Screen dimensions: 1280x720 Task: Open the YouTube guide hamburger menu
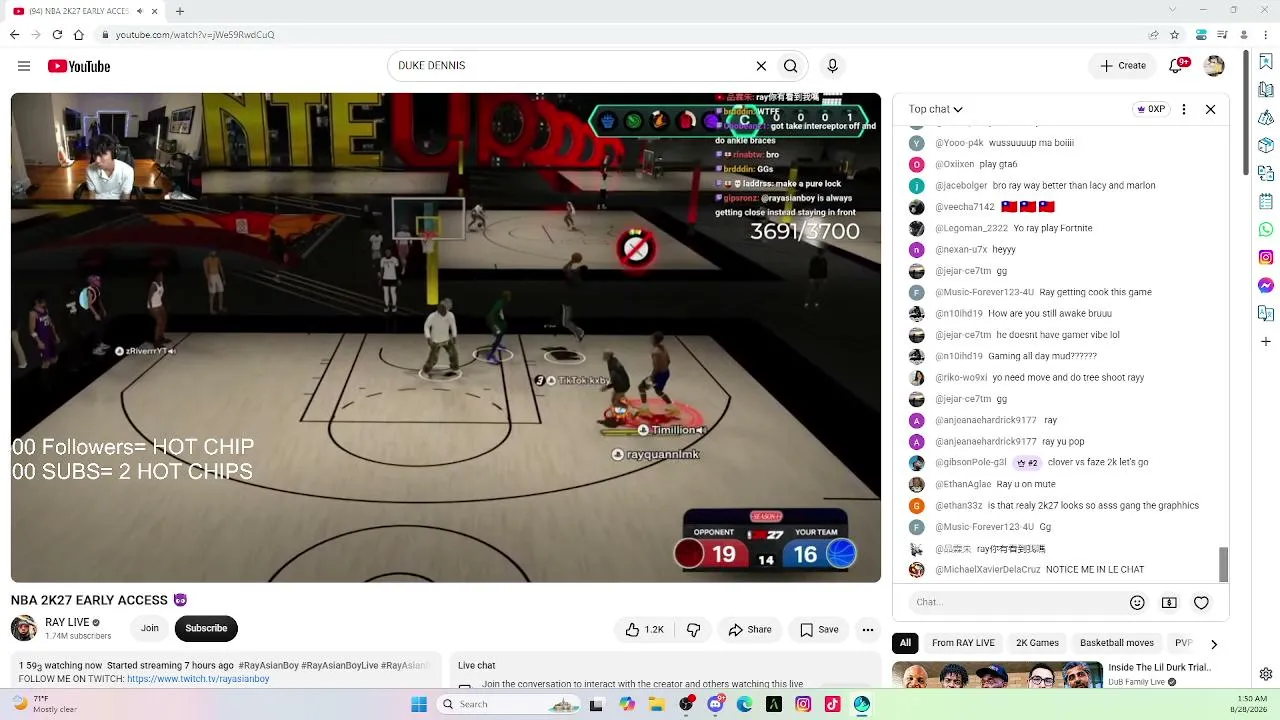[24, 66]
